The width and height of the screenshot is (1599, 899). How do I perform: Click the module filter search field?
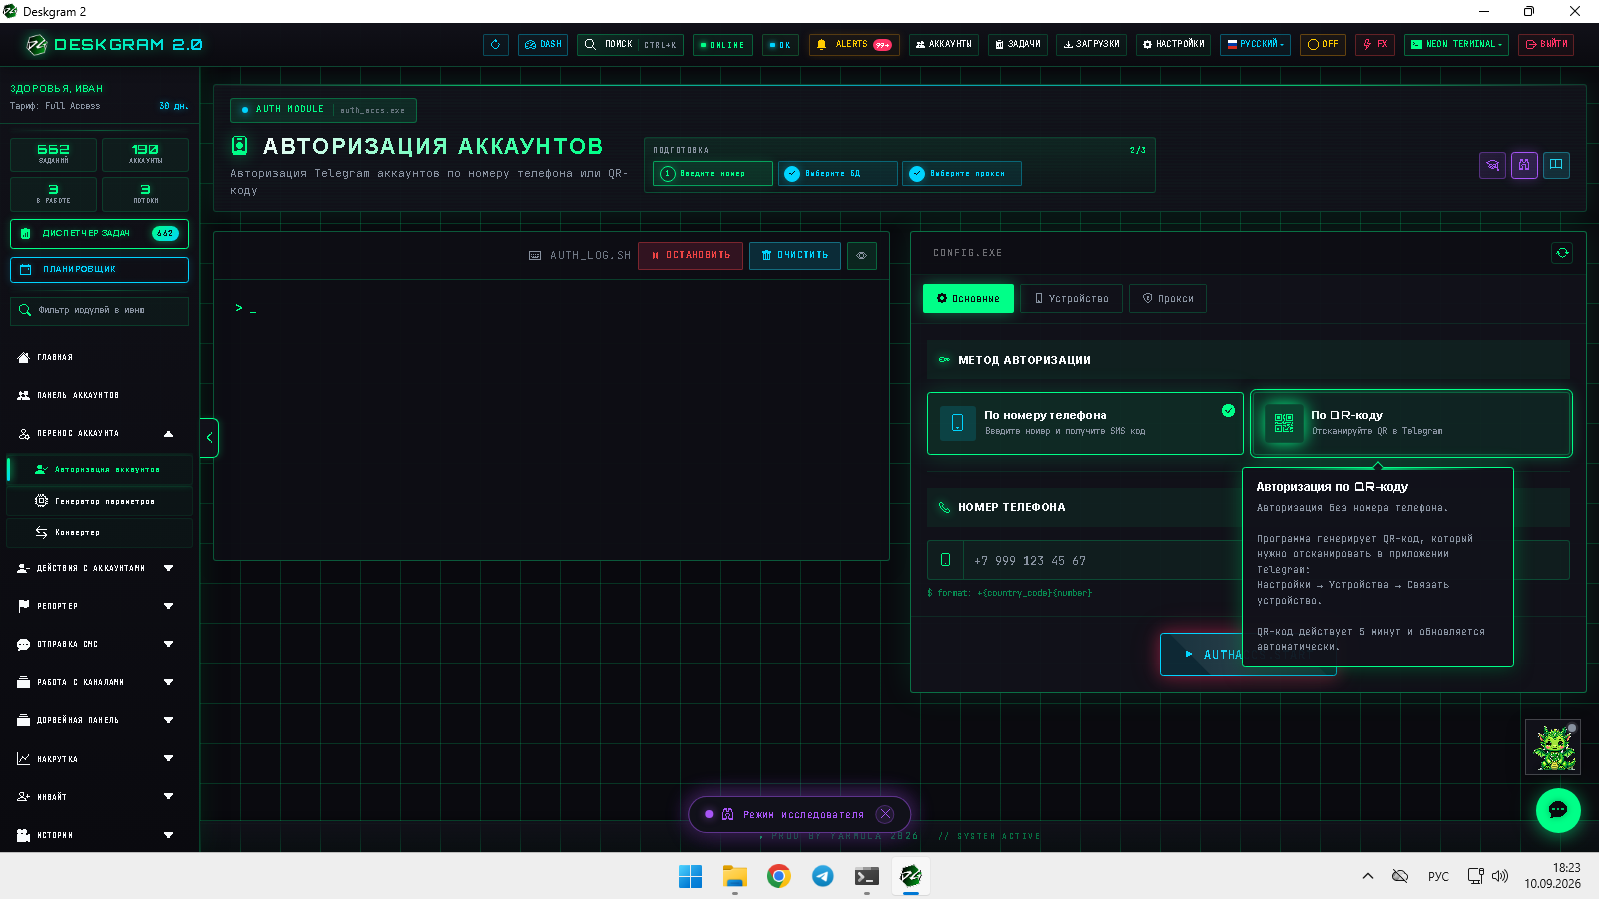(x=99, y=311)
